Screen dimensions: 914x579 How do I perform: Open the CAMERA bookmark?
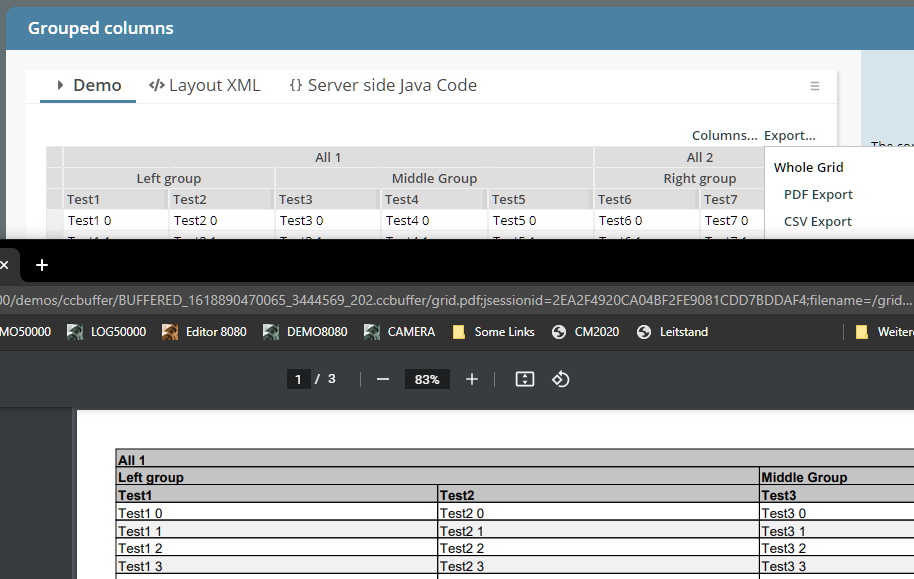point(399,332)
